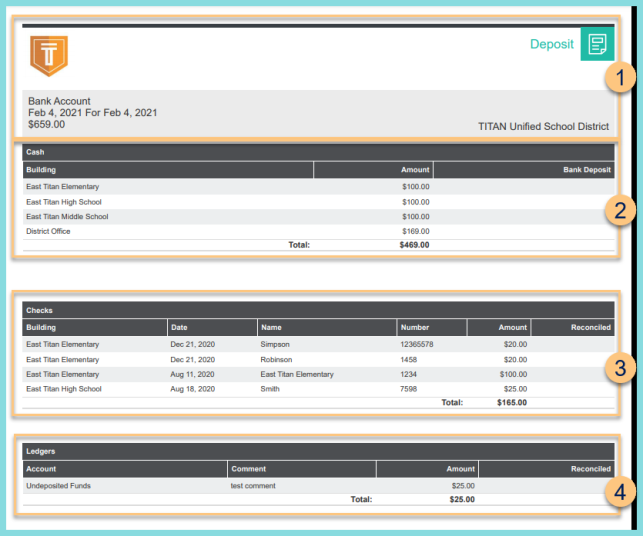
Task: Click check number 1234
Action: tap(408, 374)
